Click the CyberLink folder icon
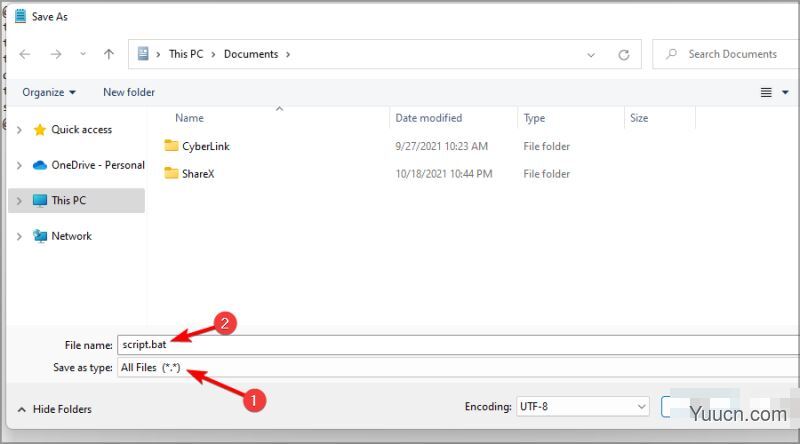This screenshot has height=444, width=800. pos(171,145)
